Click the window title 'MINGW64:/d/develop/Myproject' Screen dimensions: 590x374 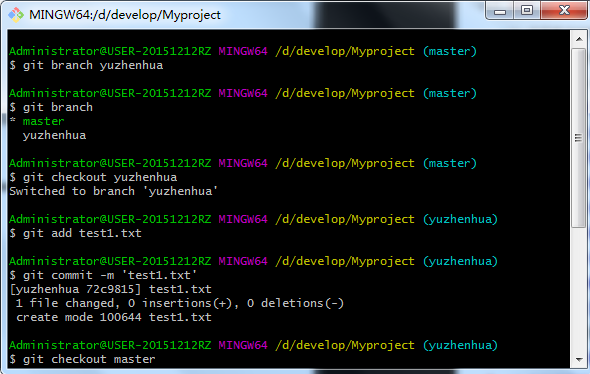click(x=125, y=15)
